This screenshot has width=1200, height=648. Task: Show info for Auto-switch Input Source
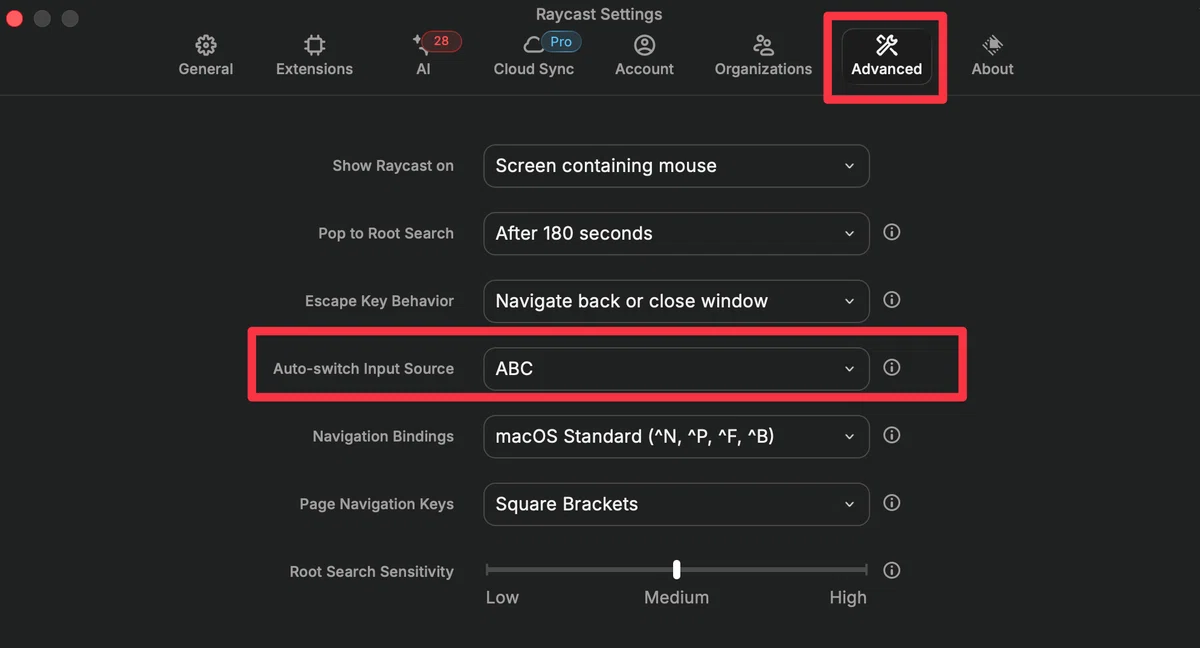tap(892, 368)
